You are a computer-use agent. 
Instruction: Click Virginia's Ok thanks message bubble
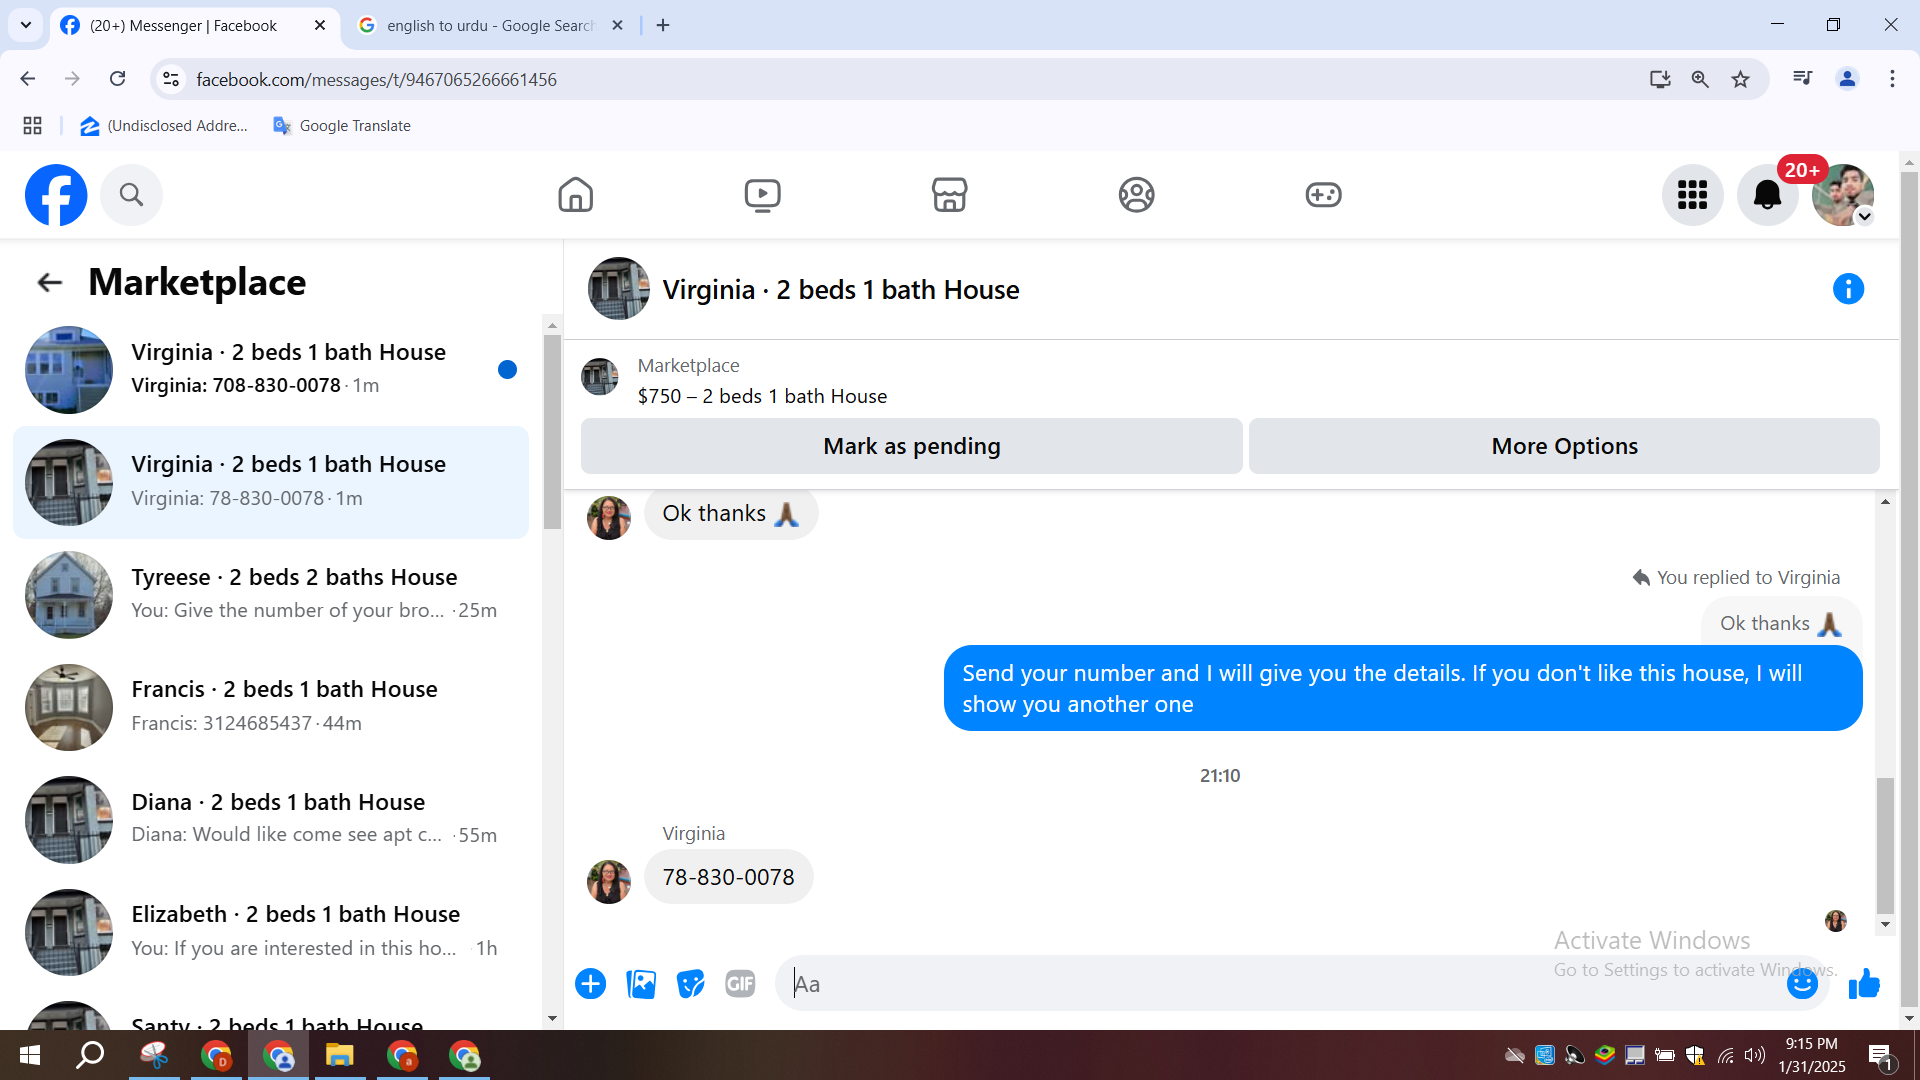click(x=731, y=514)
